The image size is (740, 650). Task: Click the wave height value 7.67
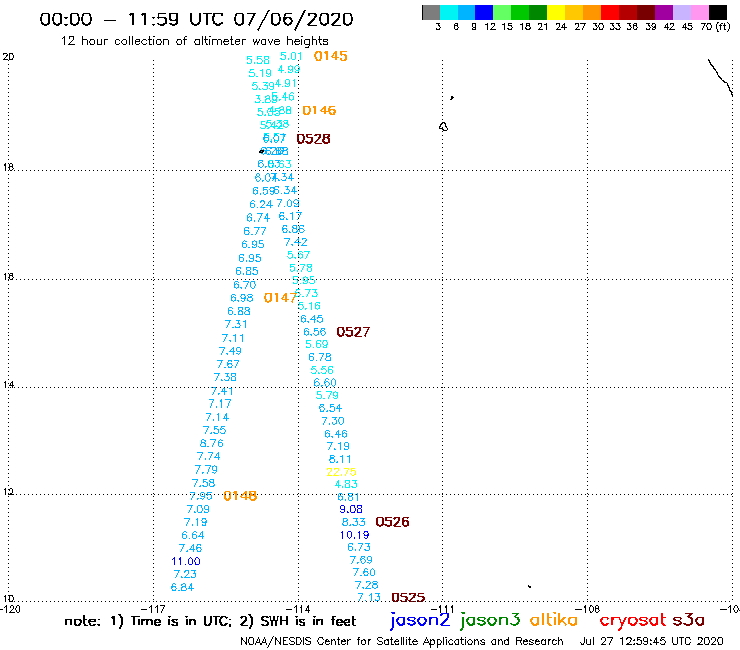coord(228,364)
